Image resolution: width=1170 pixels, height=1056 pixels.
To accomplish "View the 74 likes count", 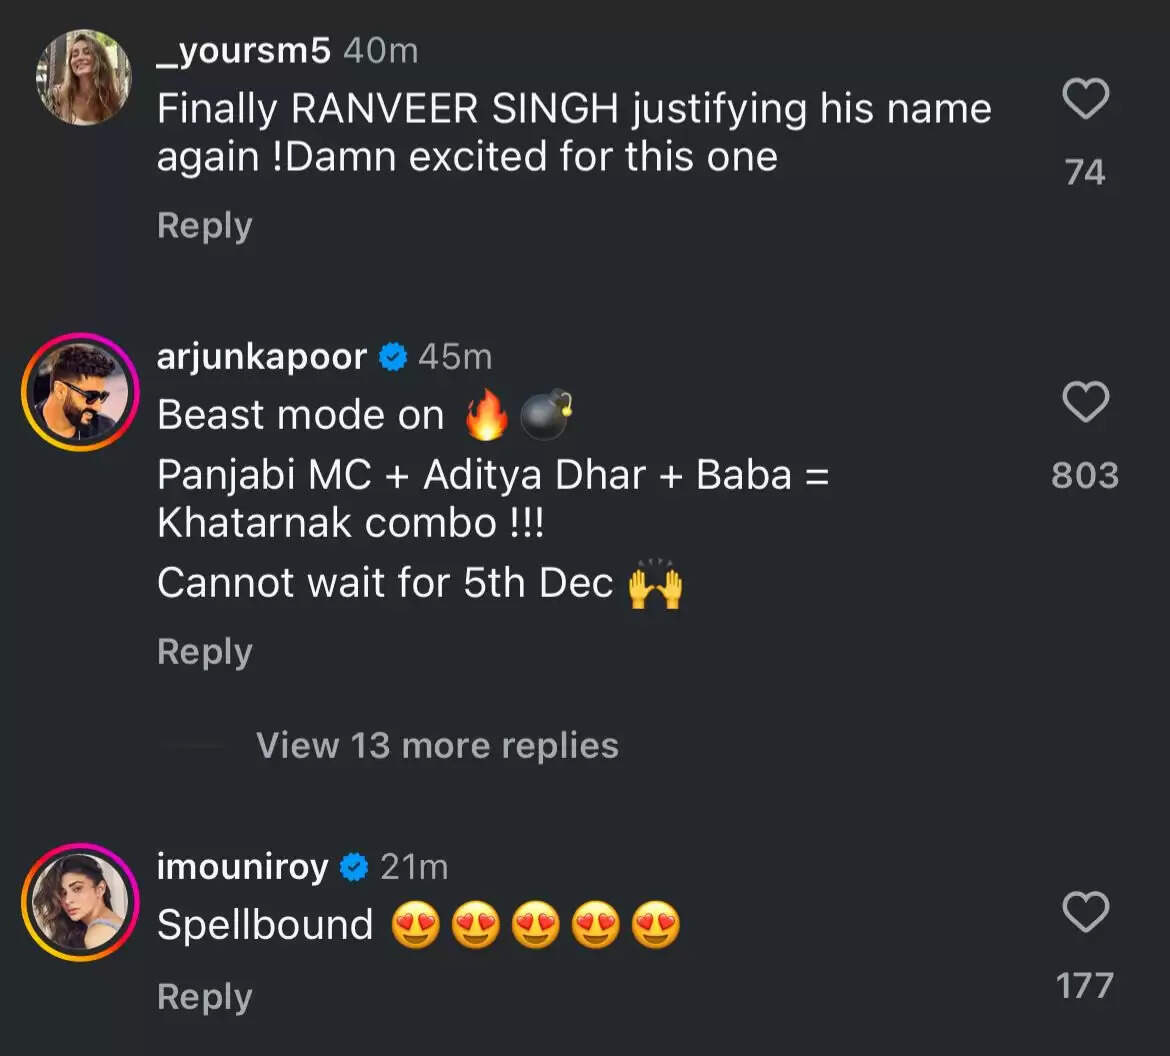I will (x=1085, y=173).
